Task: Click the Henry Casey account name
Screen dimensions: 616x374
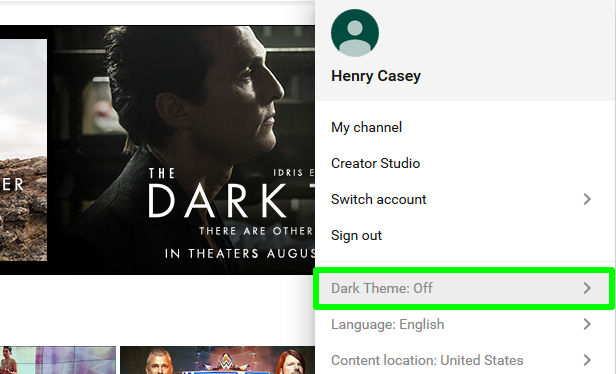Action: pyautogui.click(x=376, y=76)
